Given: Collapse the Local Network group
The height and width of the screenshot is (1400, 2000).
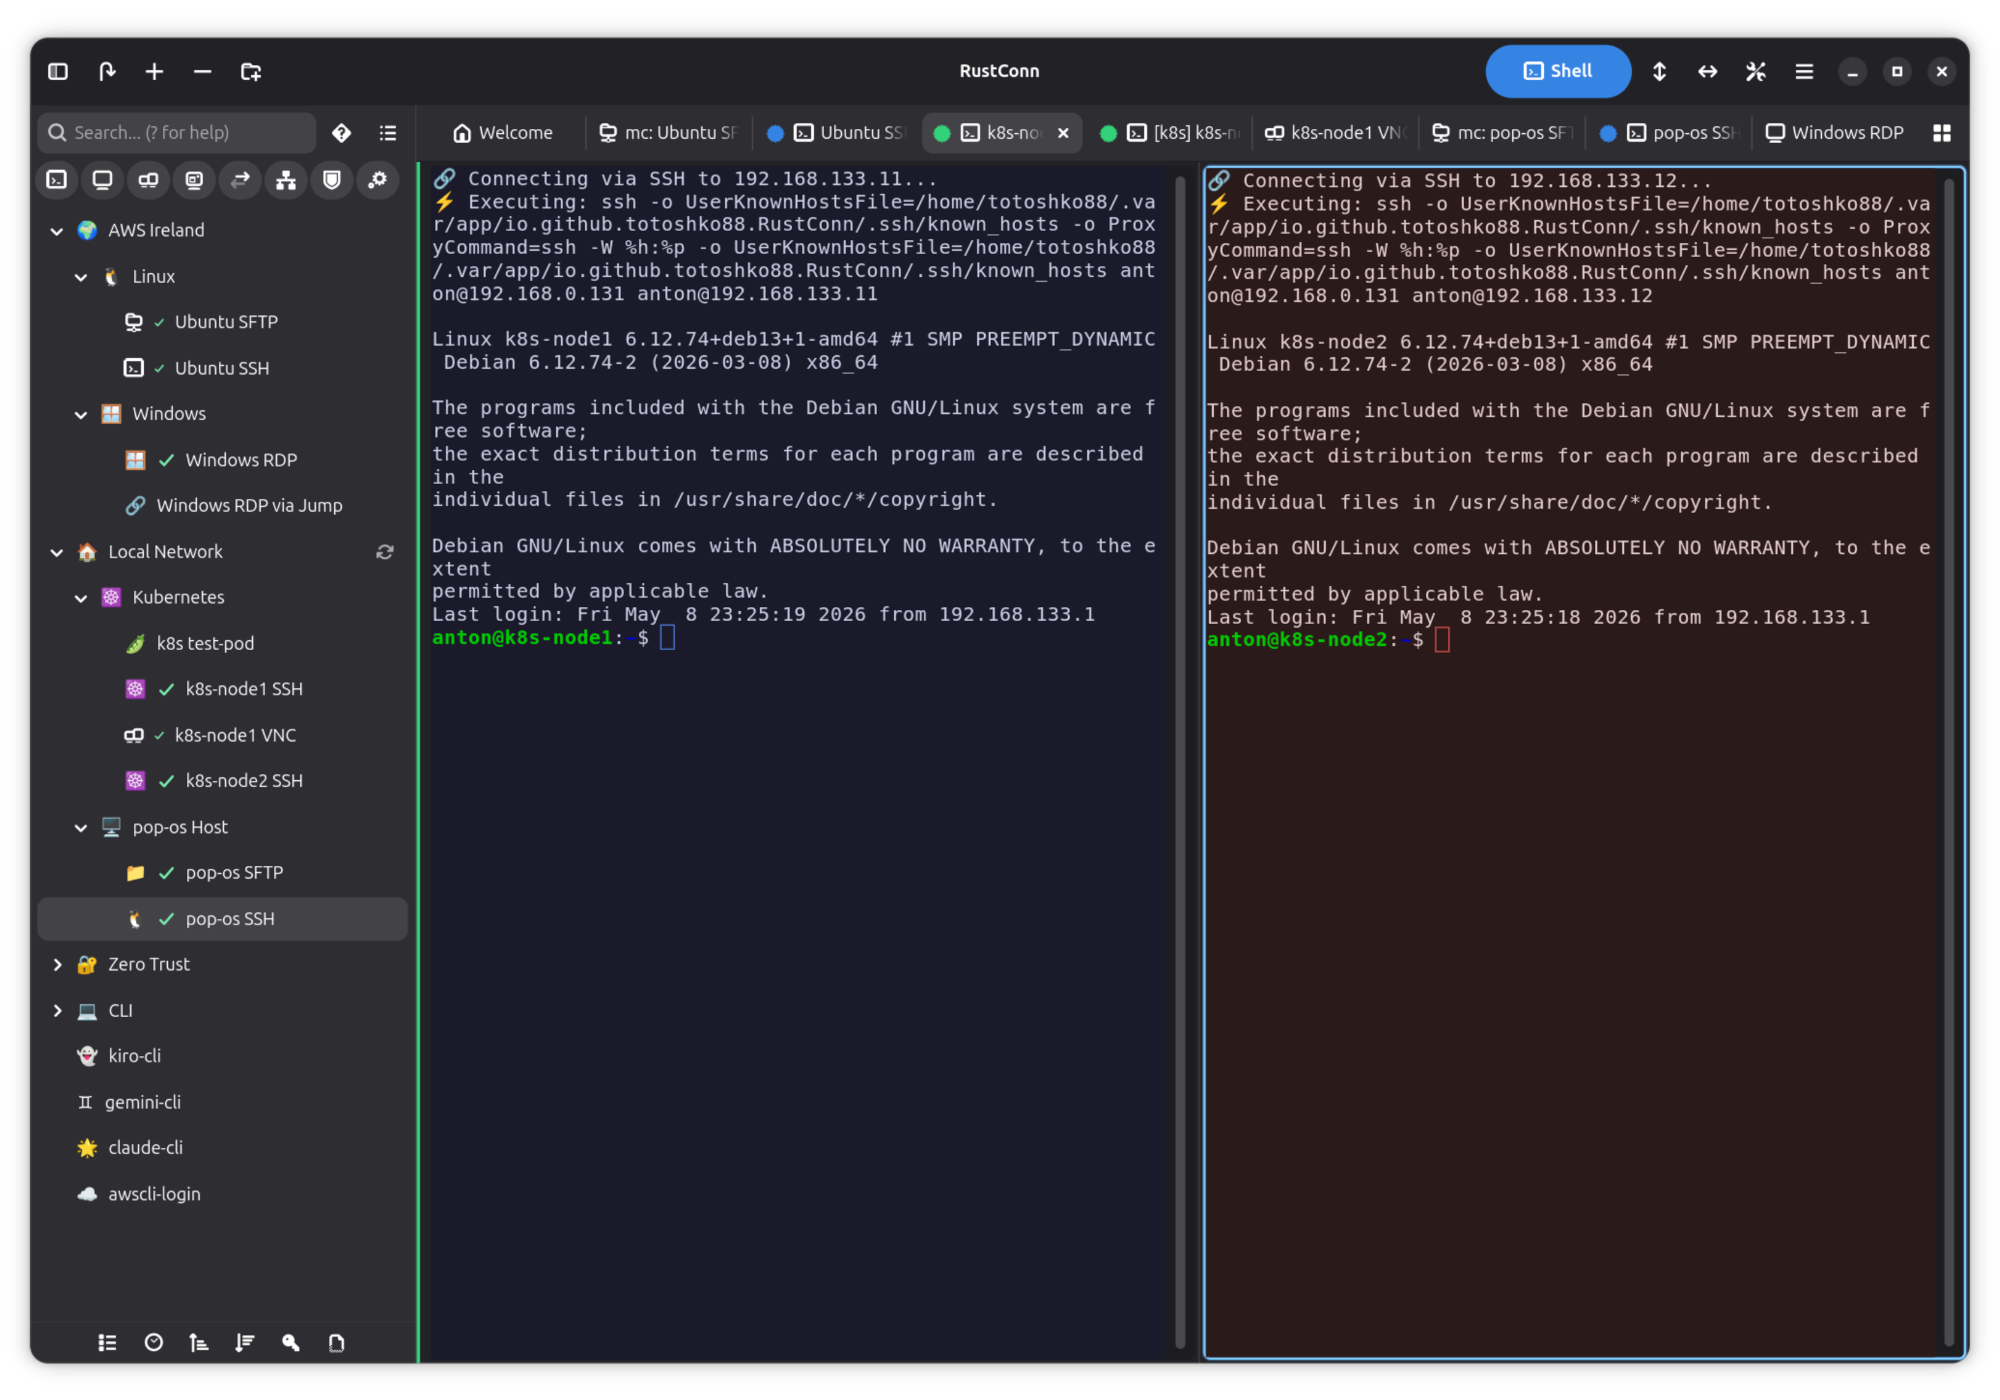Looking at the screenshot, I should tap(57, 552).
